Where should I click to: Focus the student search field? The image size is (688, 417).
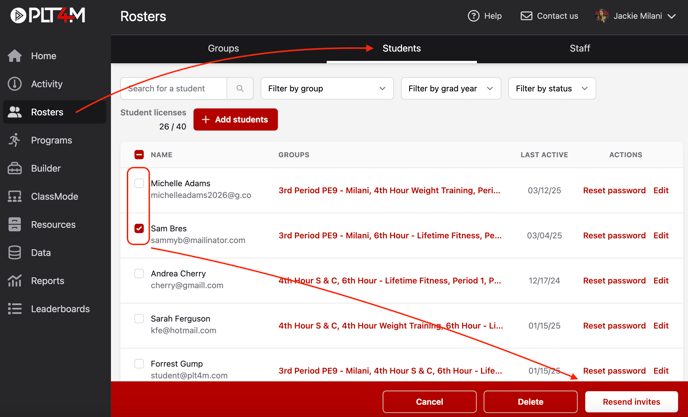click(174, 89)
